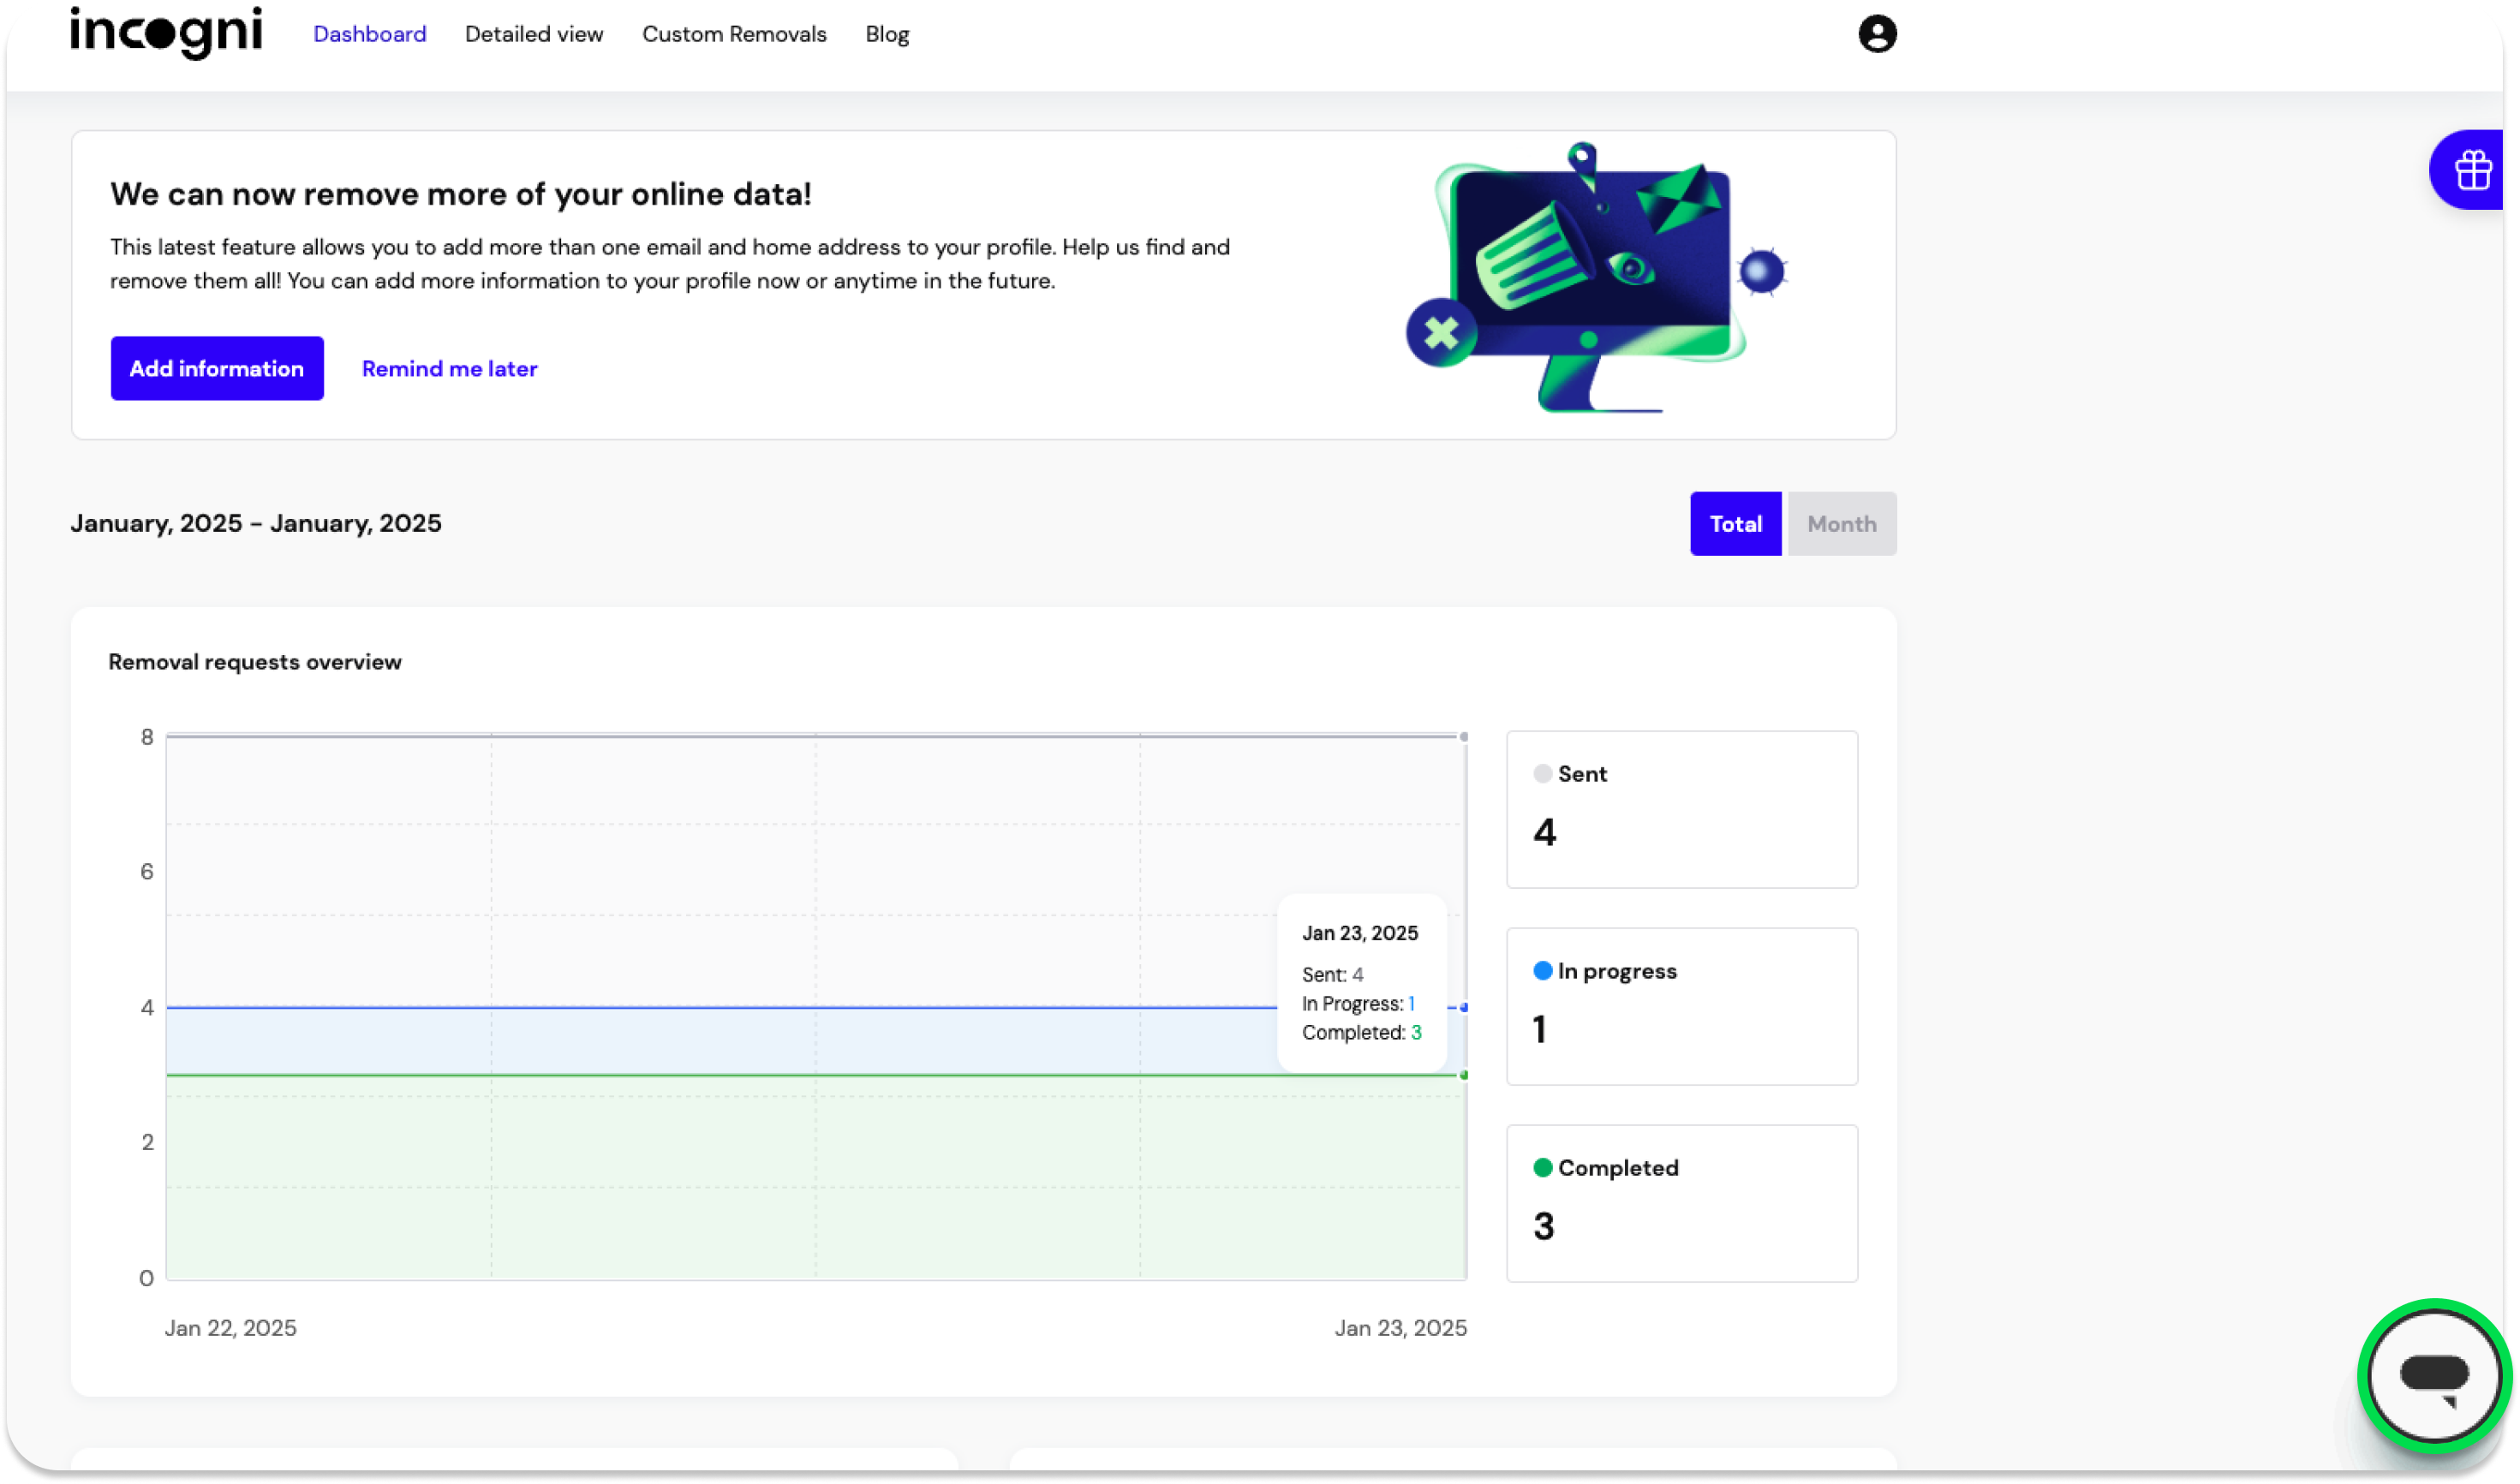The image size is (2520, 1484).
Task: Click the green Completed legend dot
Action: click(1542, 1168)
